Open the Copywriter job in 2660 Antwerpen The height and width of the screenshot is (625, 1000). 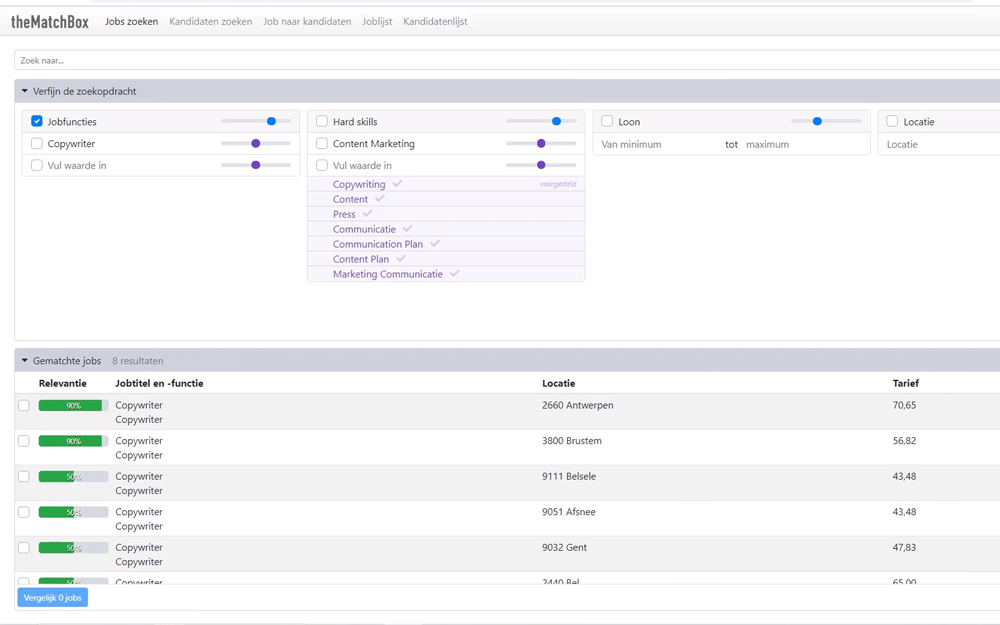click(138, 405)
